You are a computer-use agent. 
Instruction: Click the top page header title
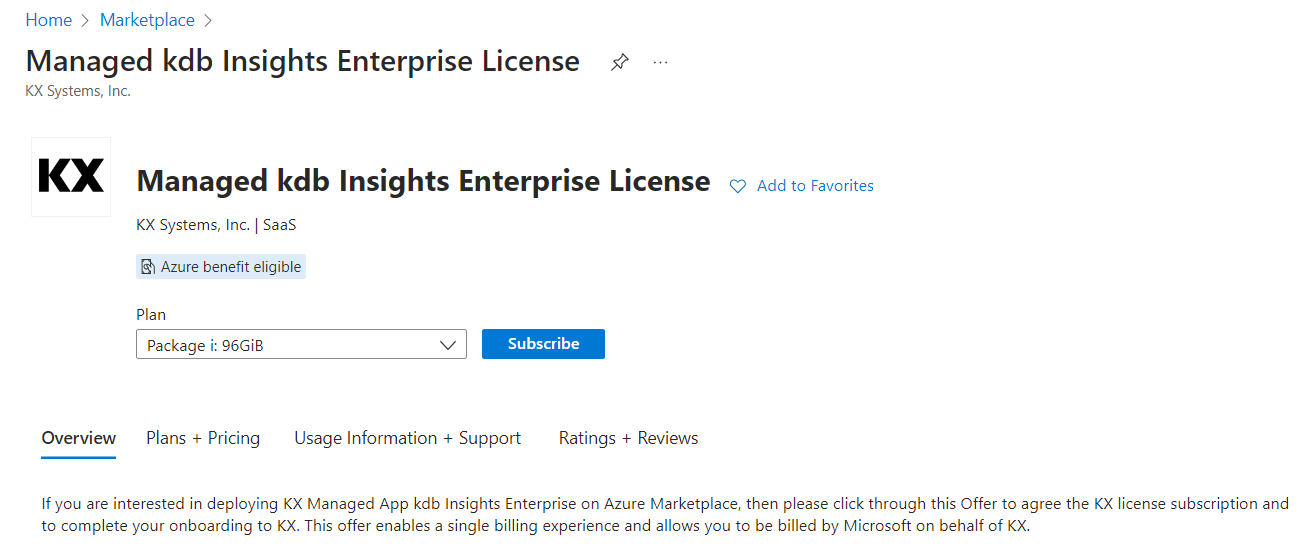(302, 61)
